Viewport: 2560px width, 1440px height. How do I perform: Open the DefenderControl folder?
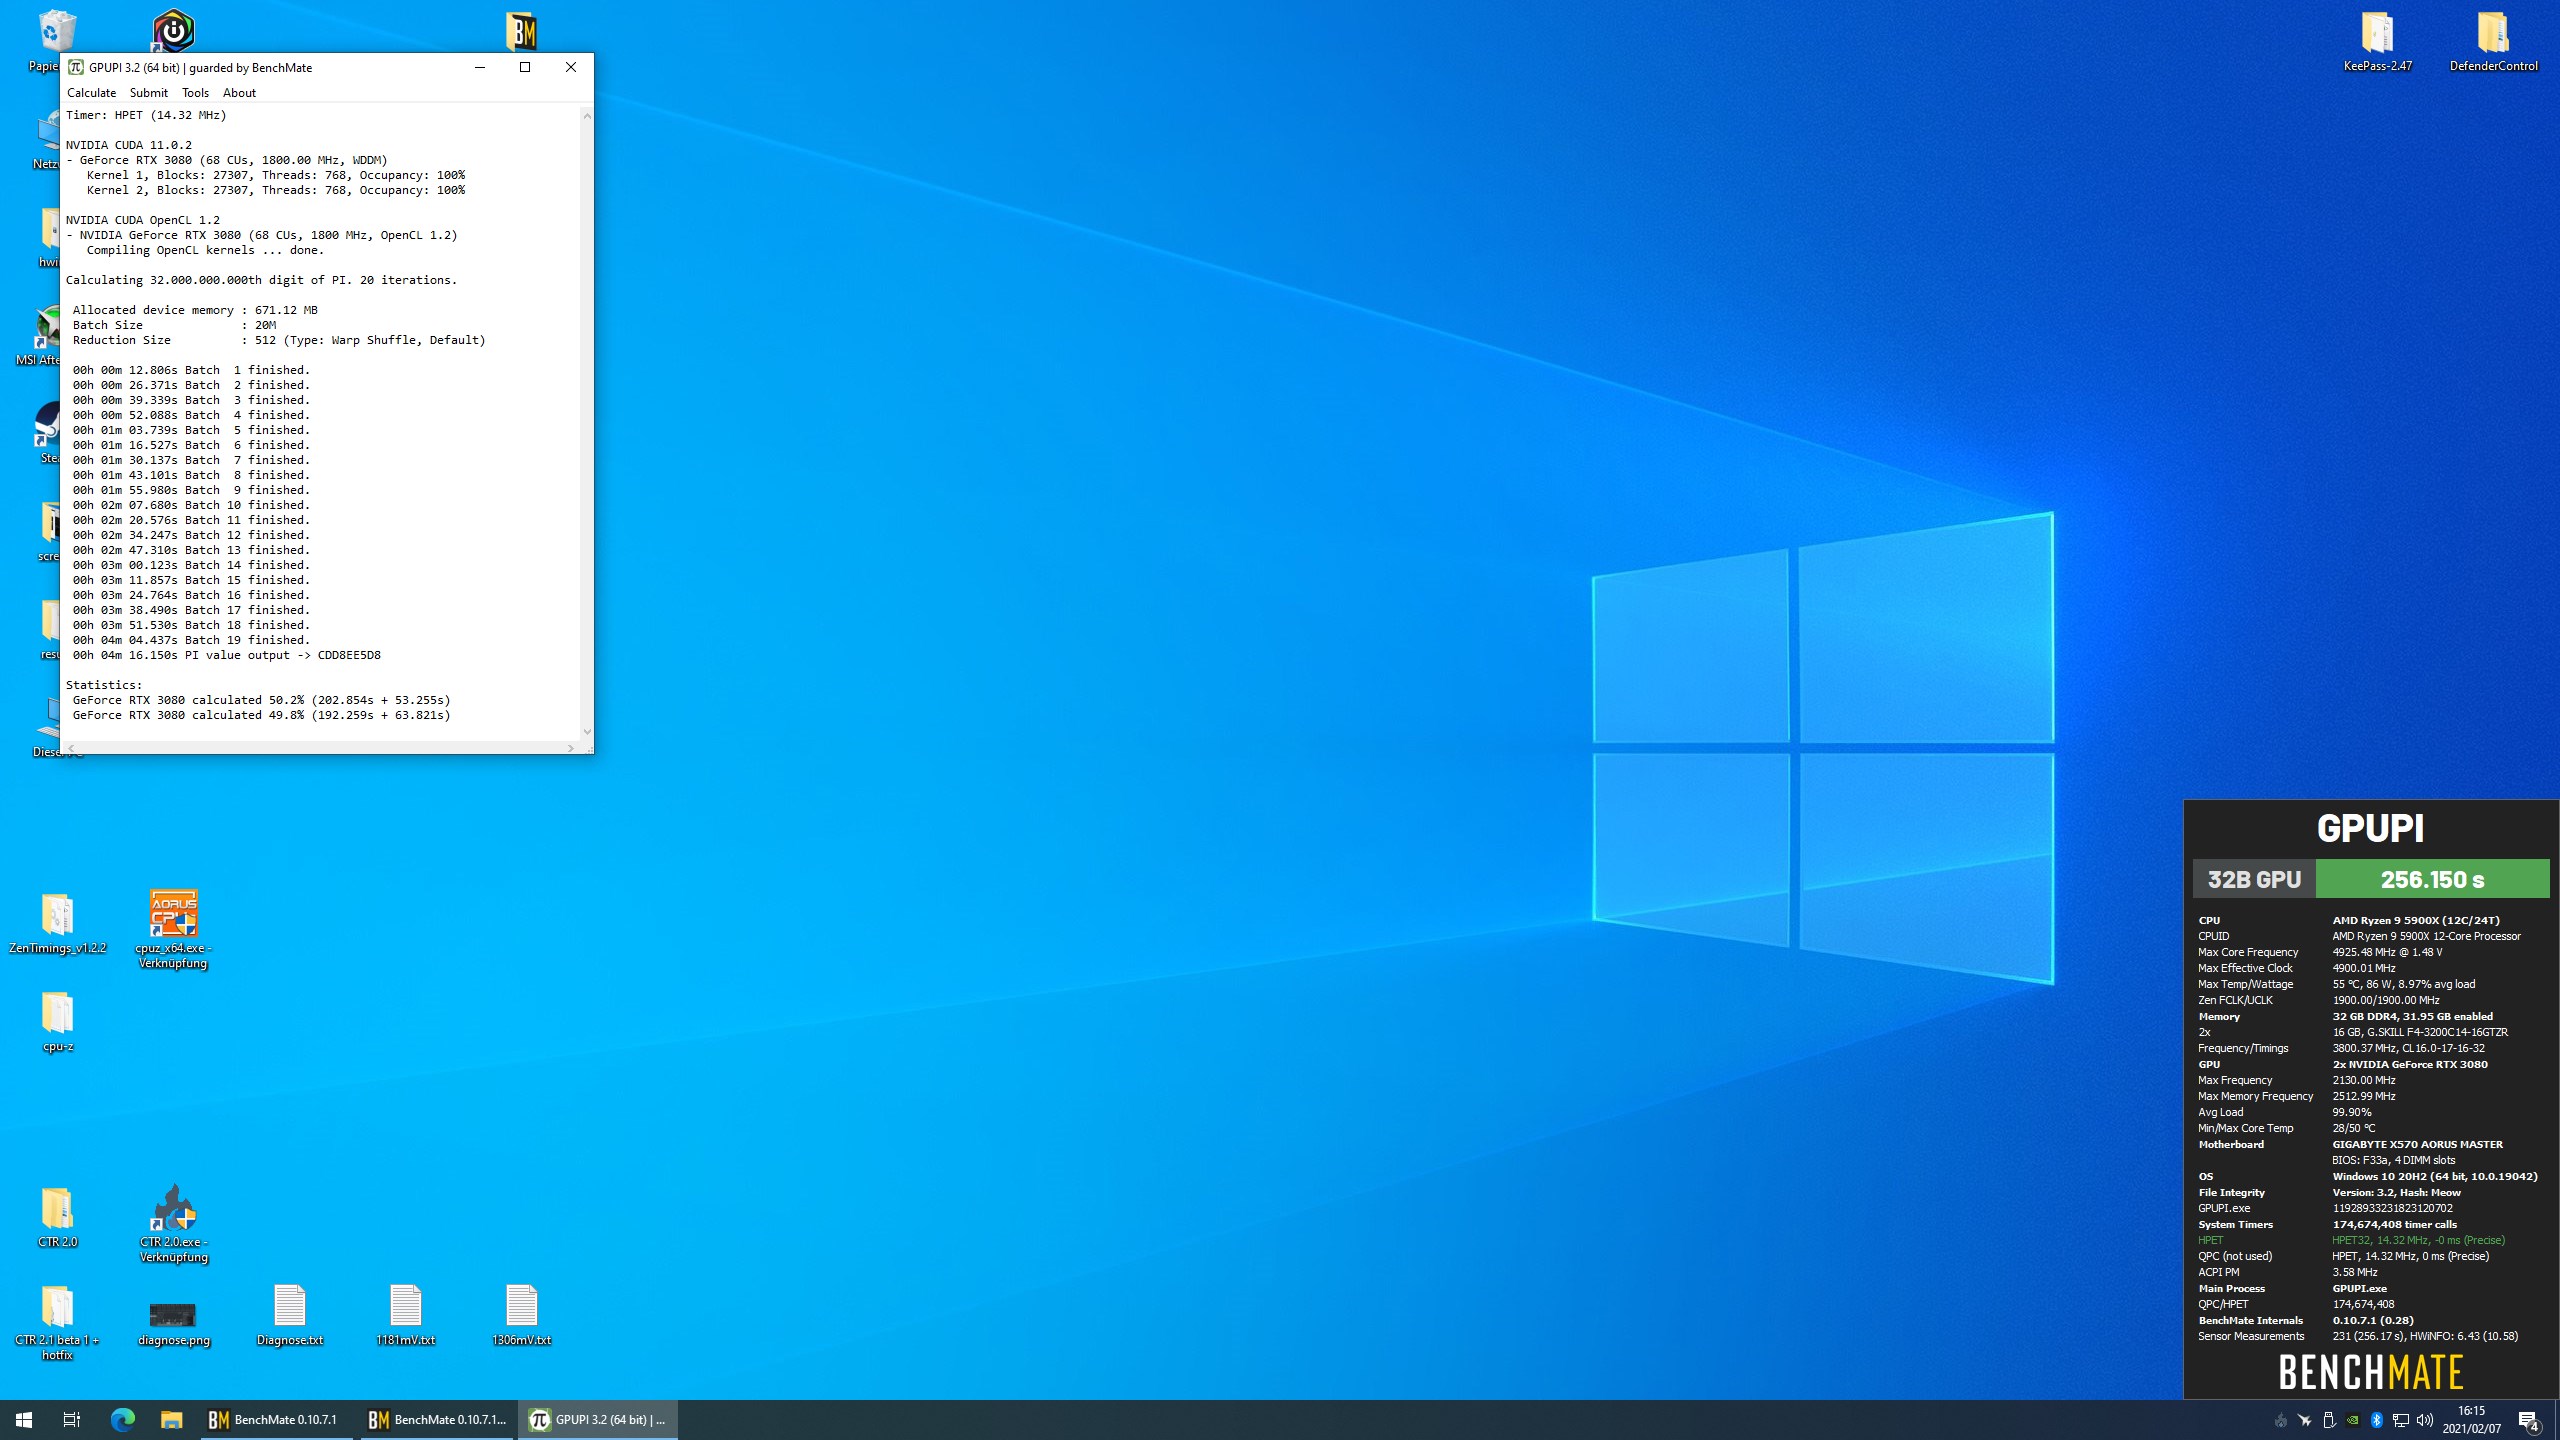pos(2493,41)
